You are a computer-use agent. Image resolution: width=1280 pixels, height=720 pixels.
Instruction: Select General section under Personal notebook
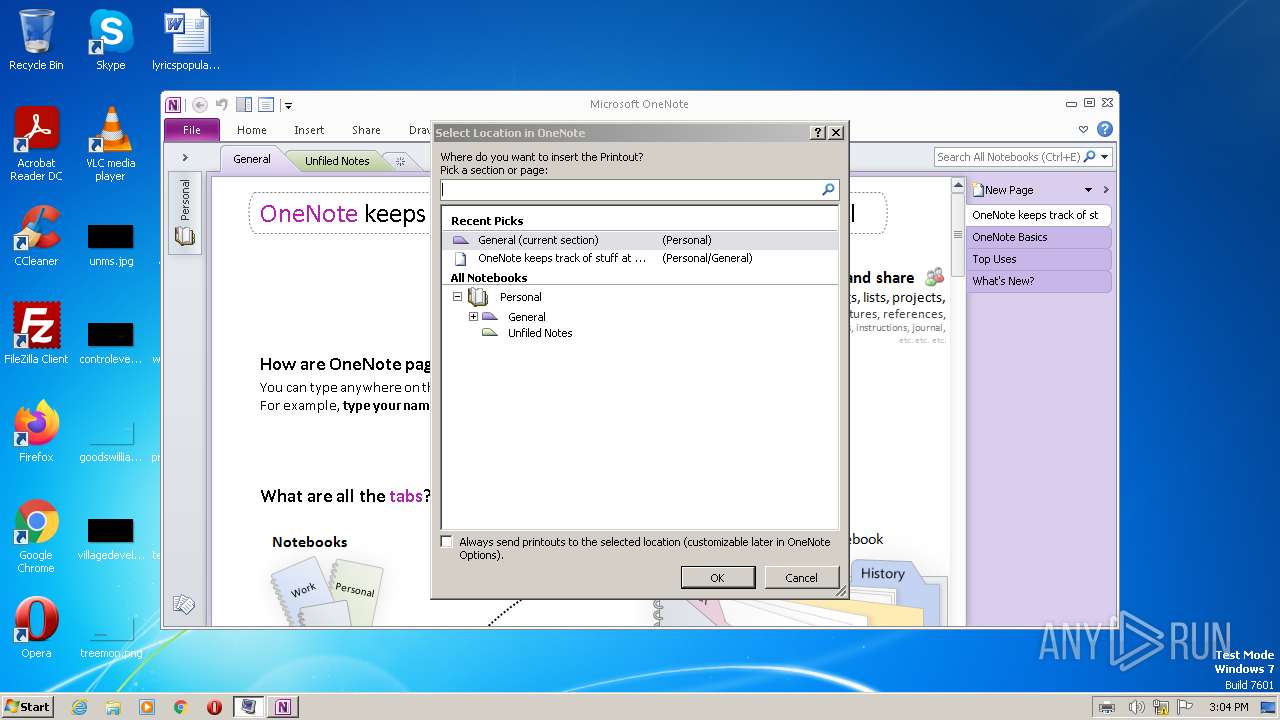pyautogui.click(x=526, y=317)
